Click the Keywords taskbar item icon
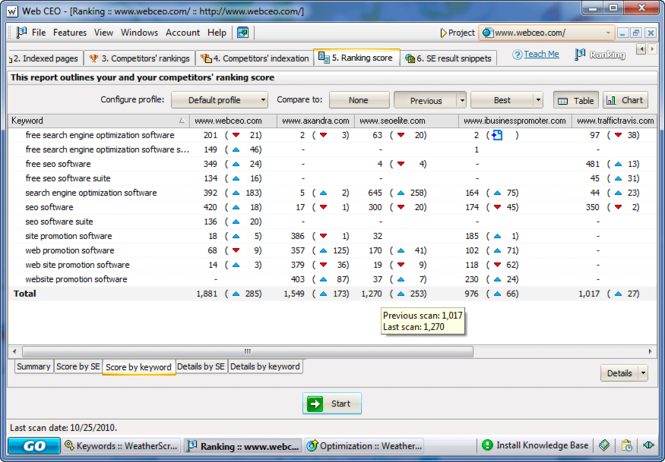Viewport: 665px width, 462px height. [70, 445]
